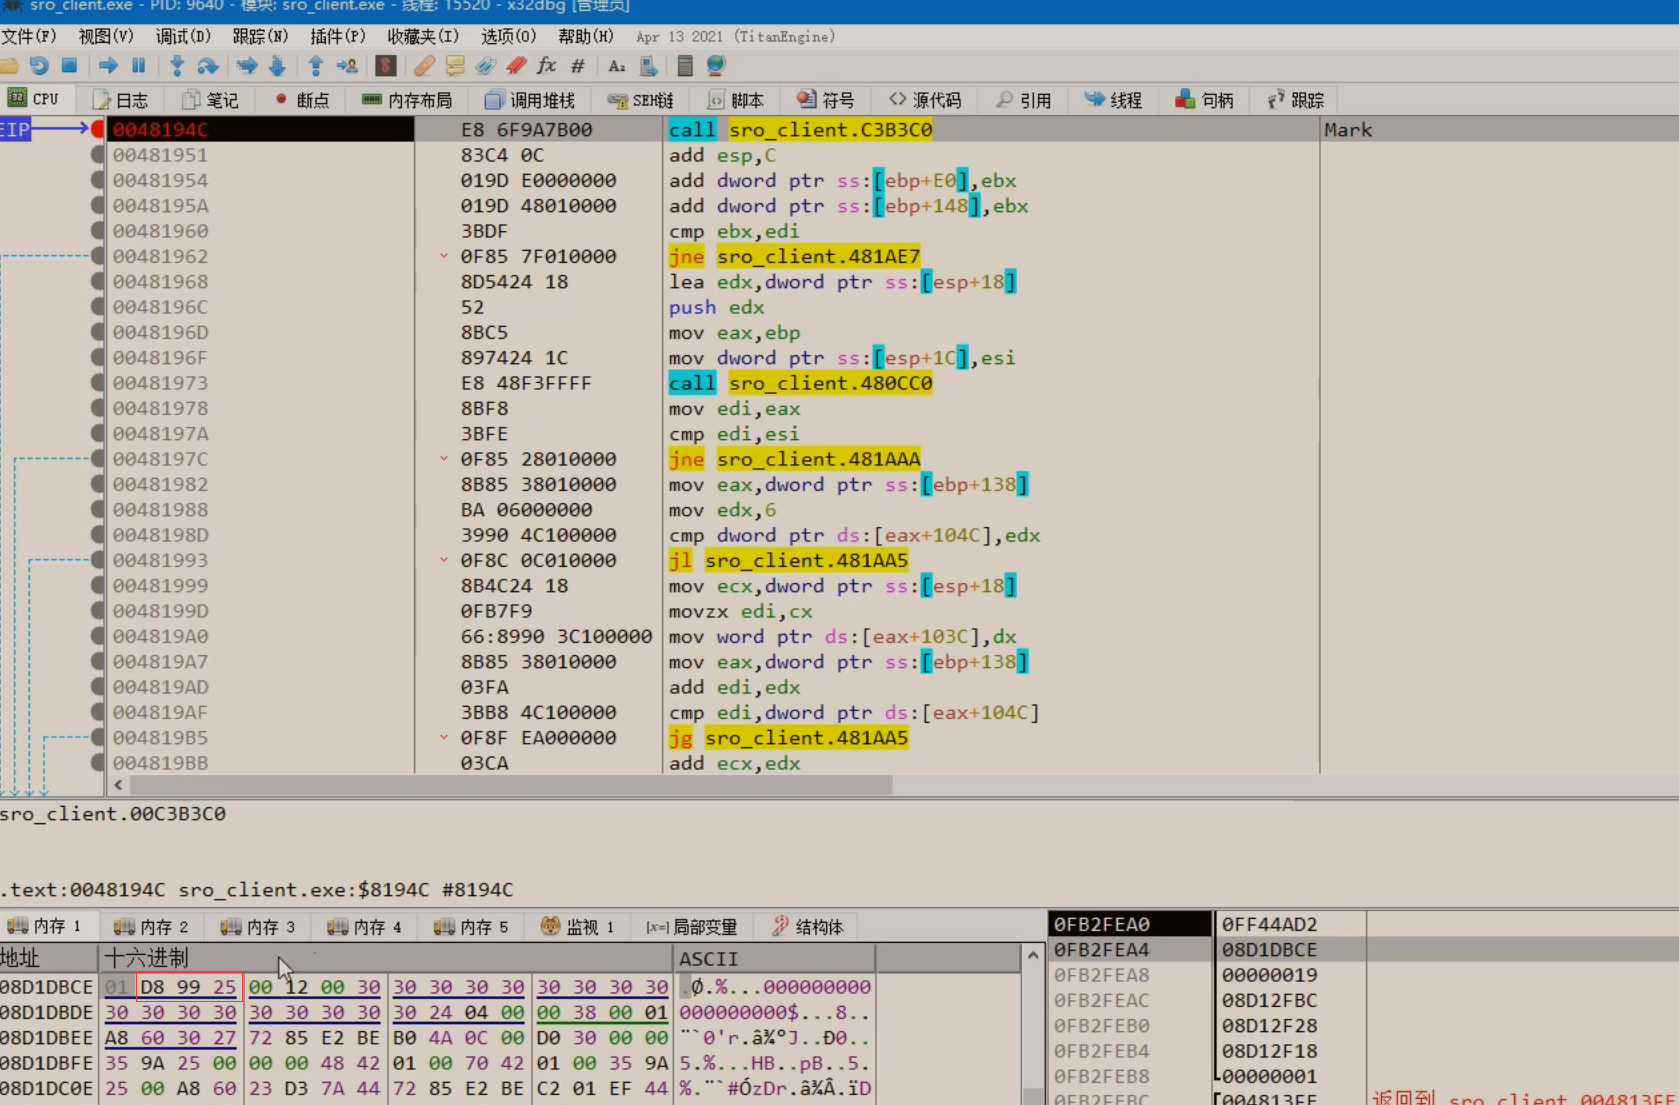Click the Restart debuggee toolbar icon
1679x1105 pixels.
coord(39,66)
